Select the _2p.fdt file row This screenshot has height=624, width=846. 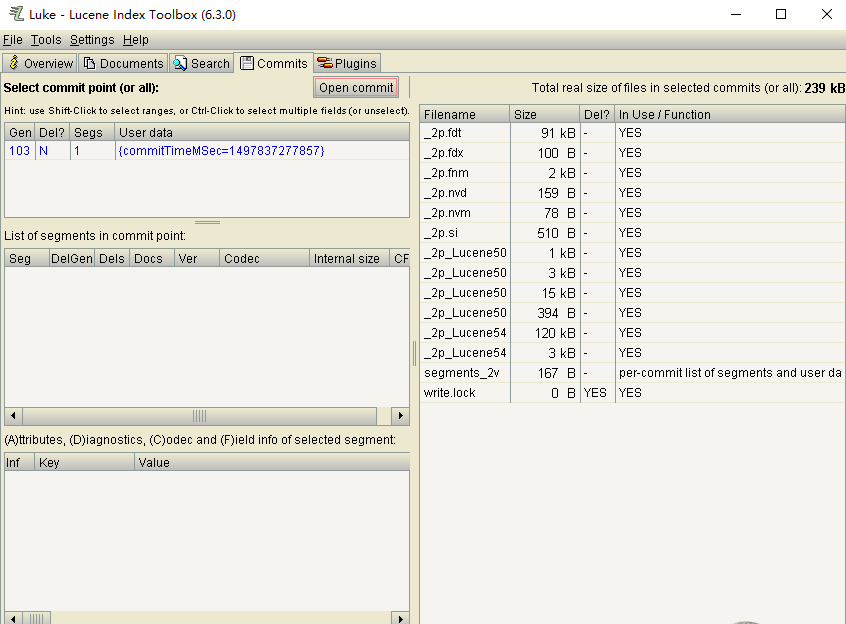pos(632,133)
